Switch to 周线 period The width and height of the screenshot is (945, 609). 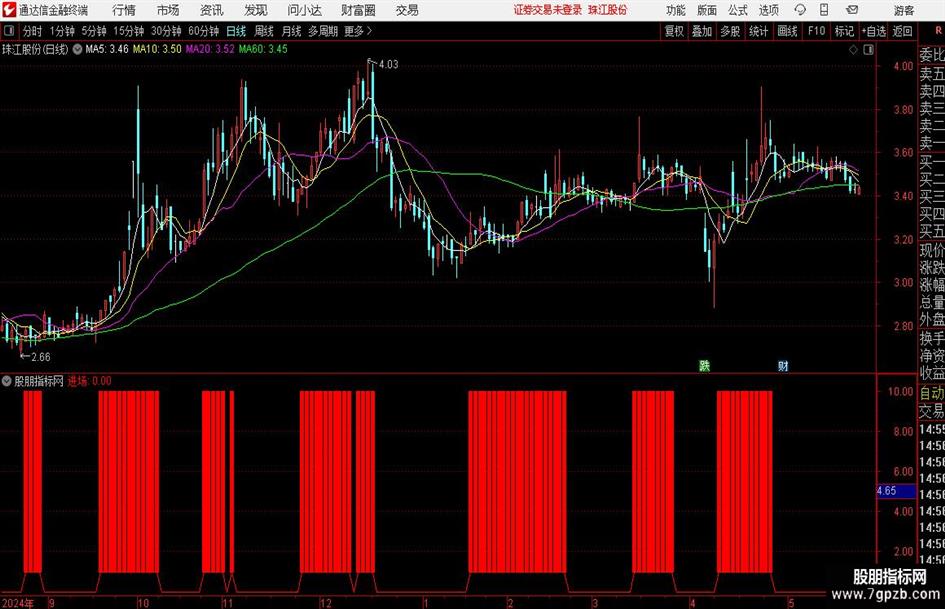pos(264,31)
